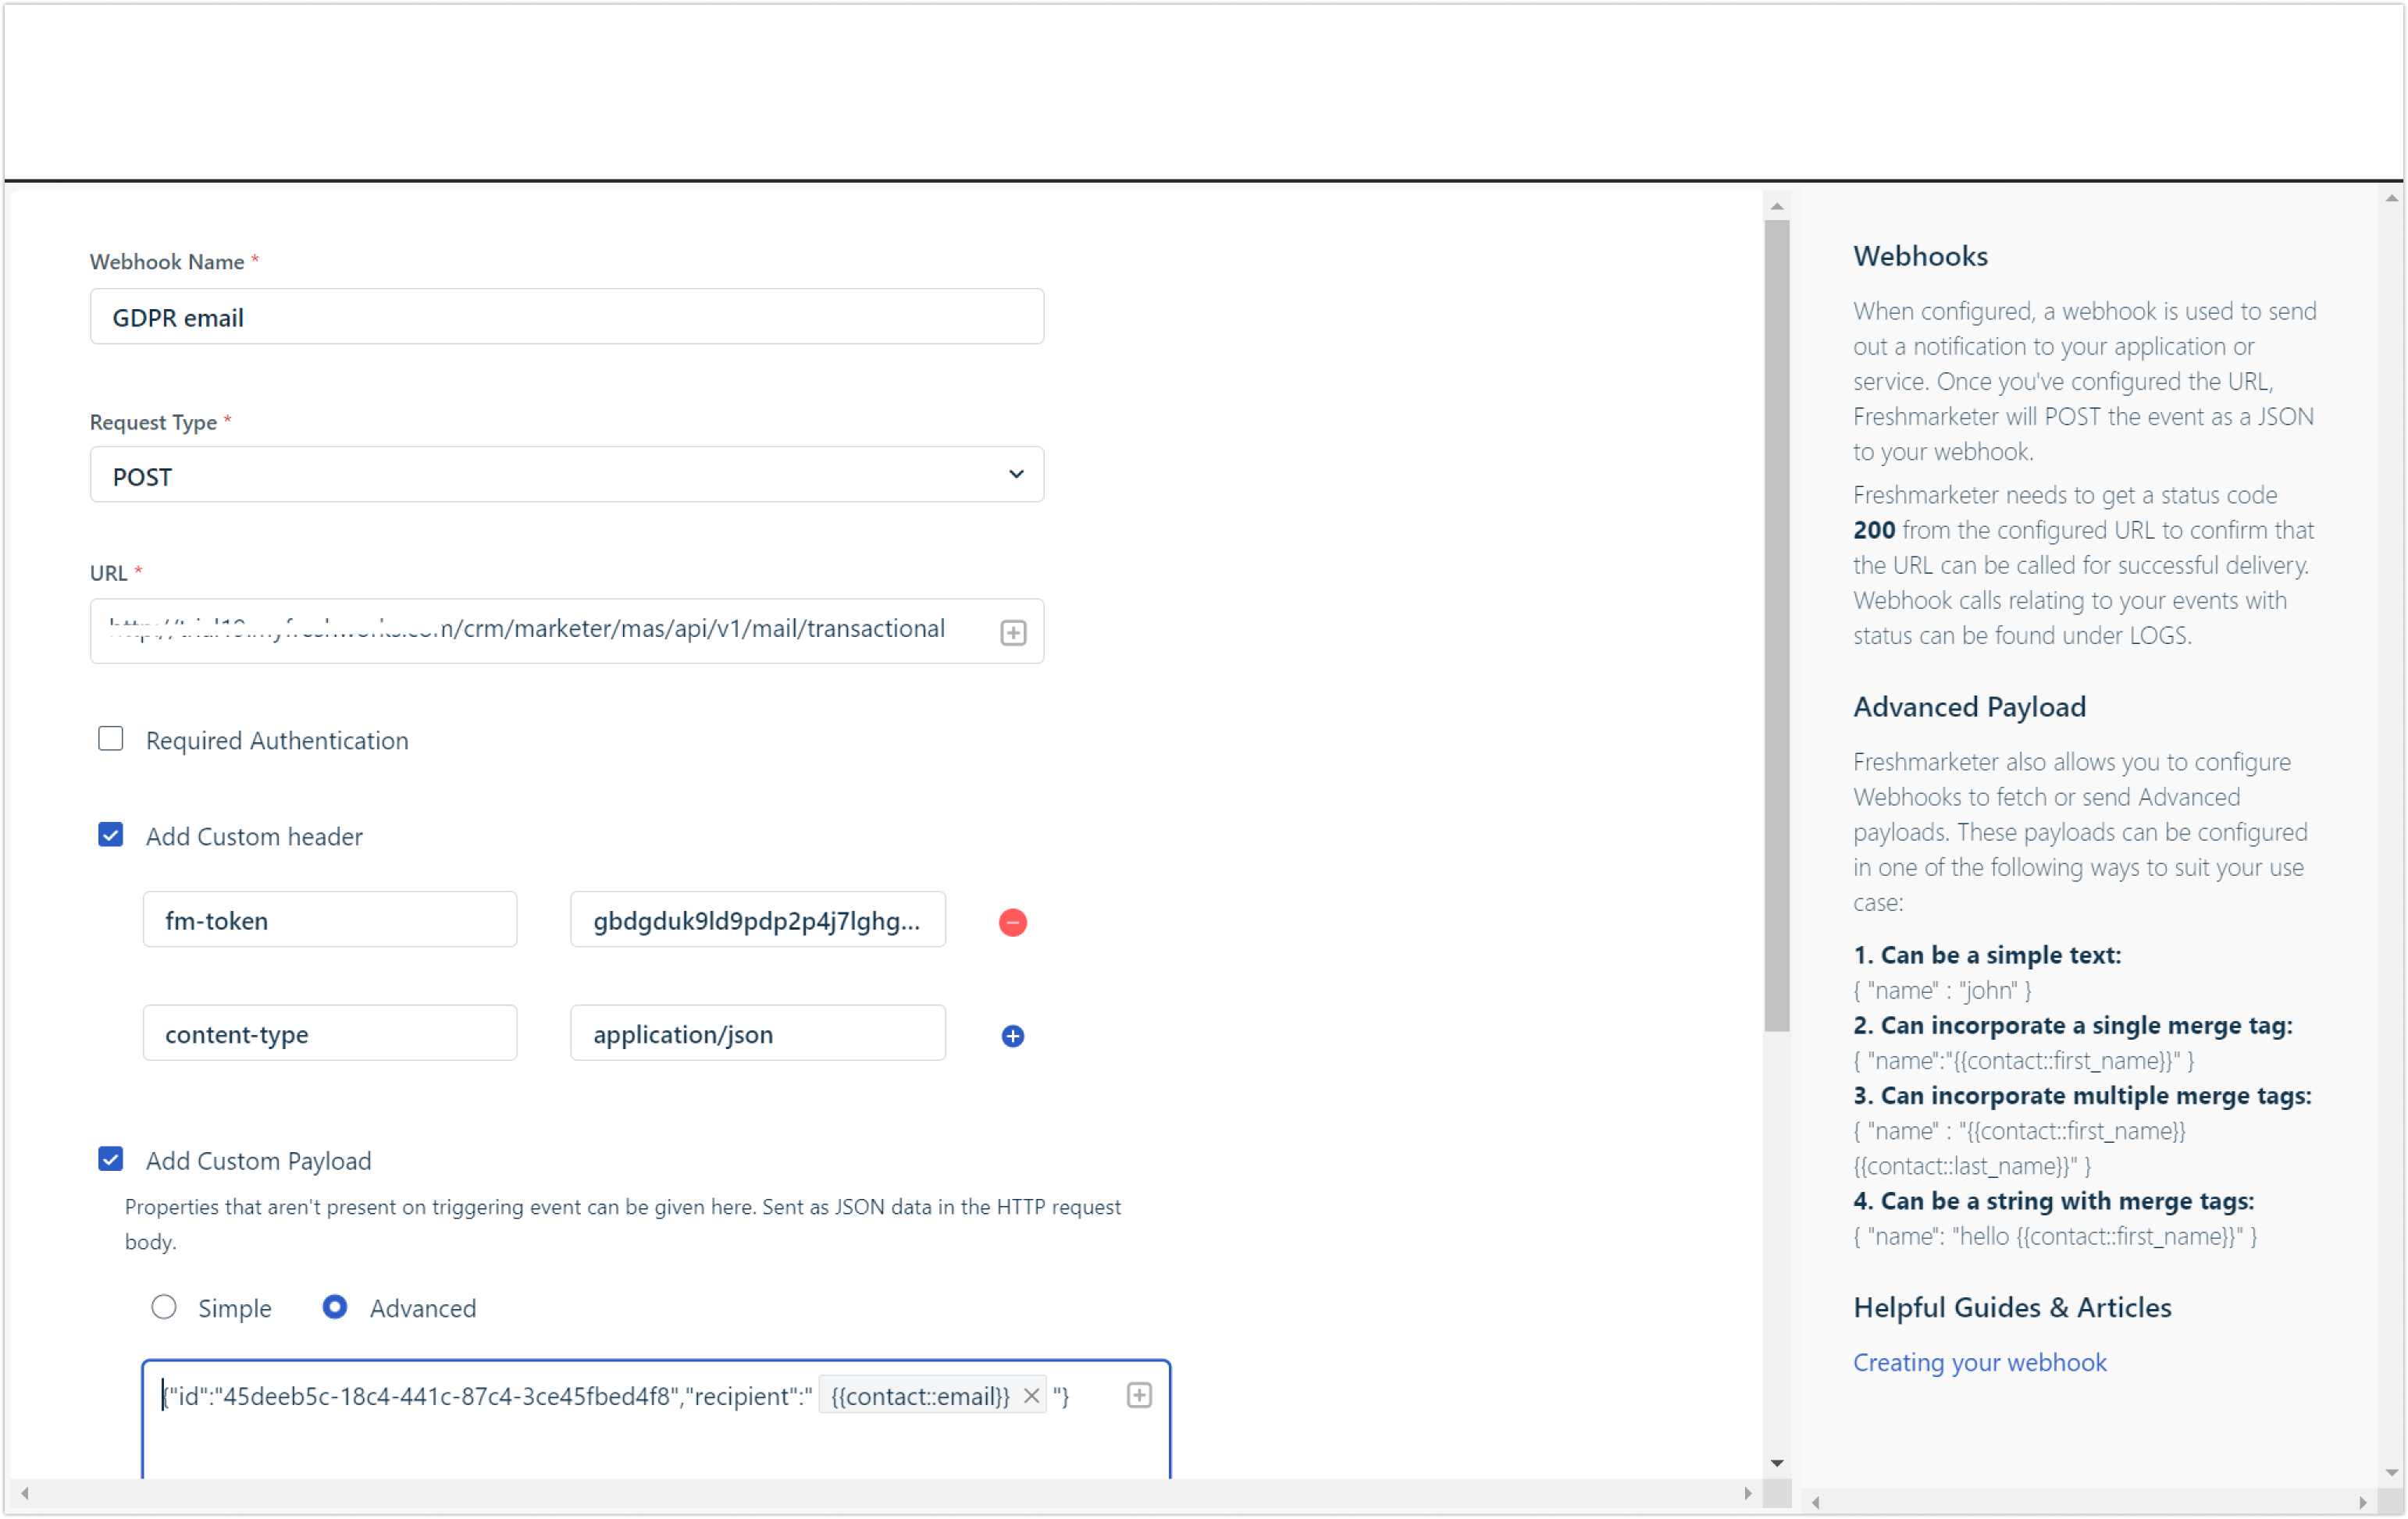The height and width of the screenshot is (1519, 2408).
Task: Click the application/json header value field
Action: (x=757, y=1034)
